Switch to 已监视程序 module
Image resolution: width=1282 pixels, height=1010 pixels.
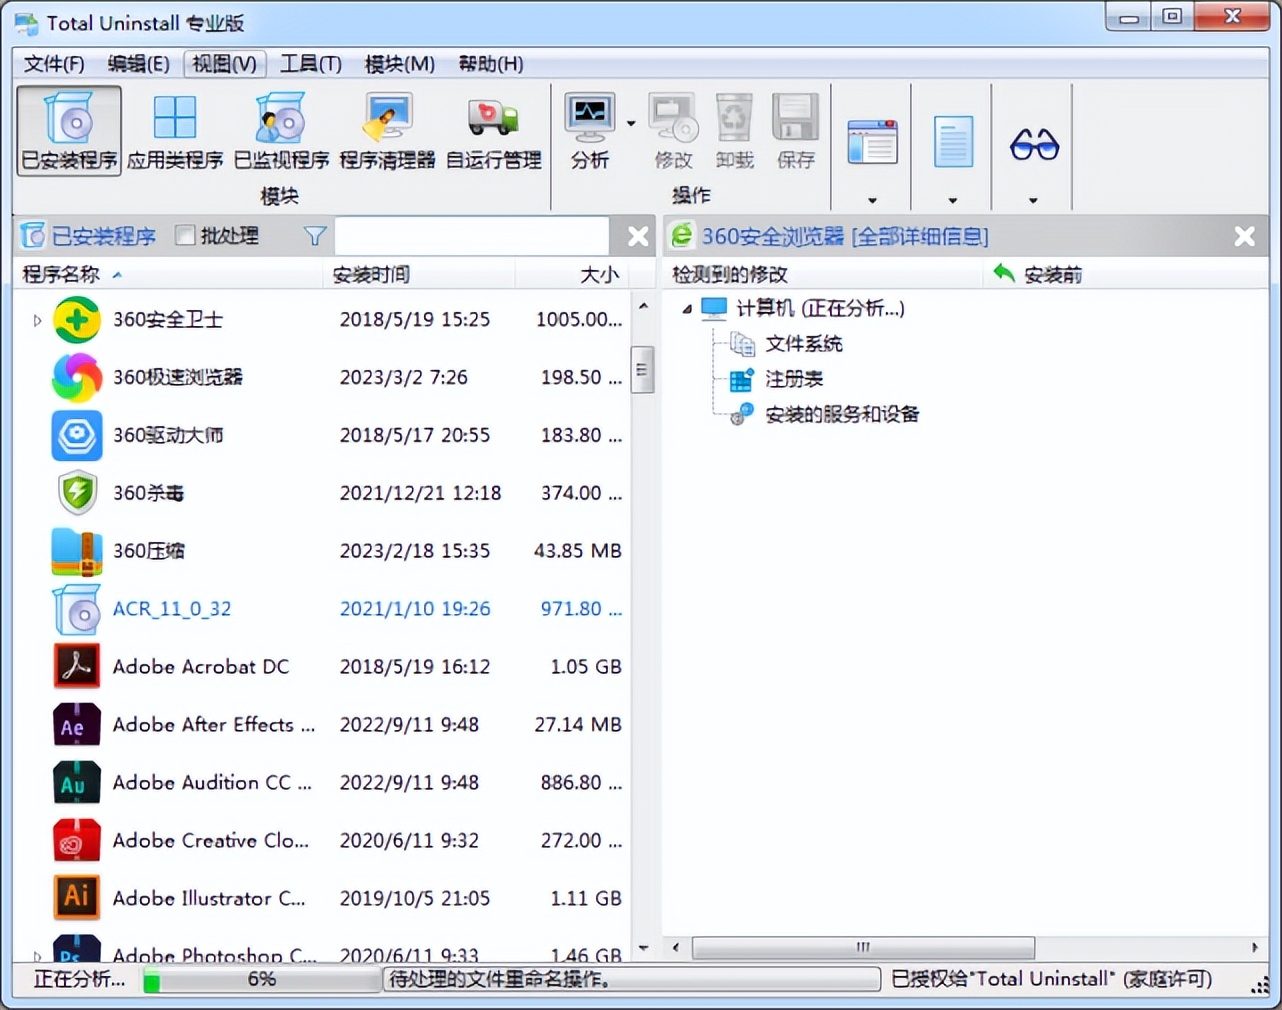click(x=280, y=130)
